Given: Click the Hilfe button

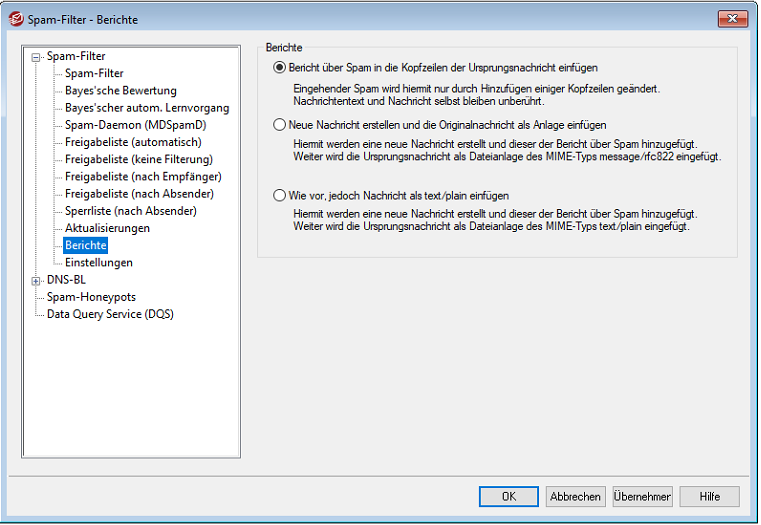Looking at the screenshot, I should click(709, 496).
